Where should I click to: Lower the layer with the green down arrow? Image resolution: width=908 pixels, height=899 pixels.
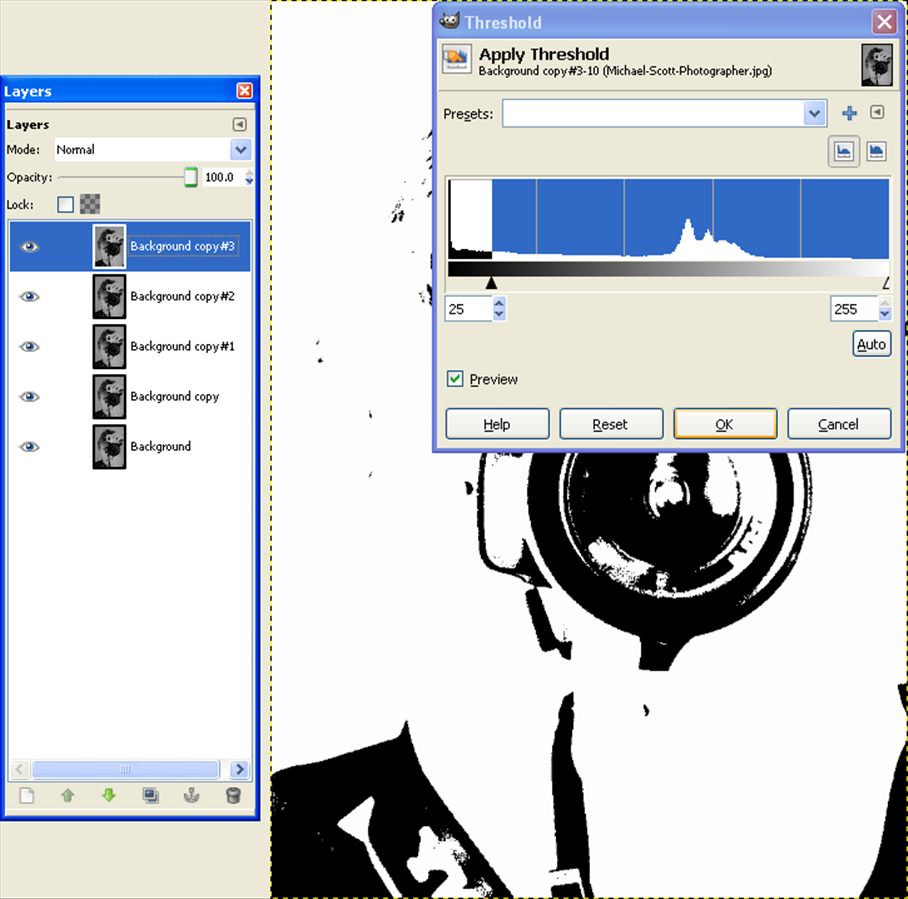(109, 795)
